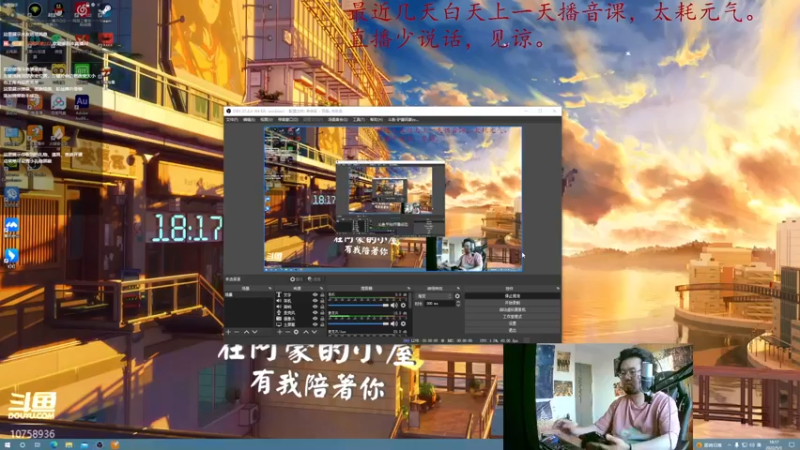Screen dimensions: 800x450
Task: Pop out the Scenes dock via header icon
Action: coord(270,288)
